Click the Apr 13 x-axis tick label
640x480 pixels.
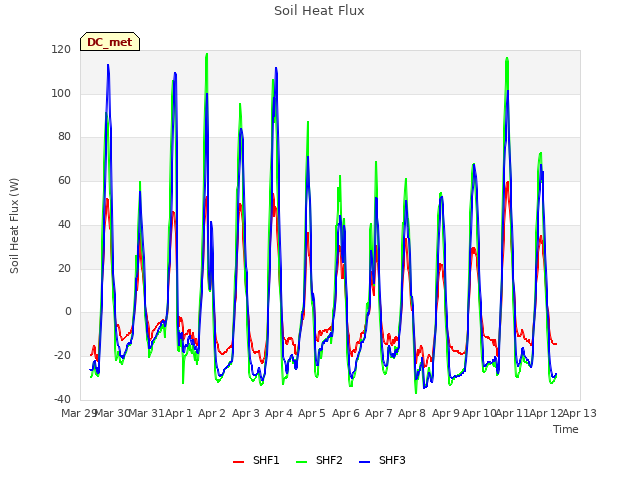click(580, 413)
